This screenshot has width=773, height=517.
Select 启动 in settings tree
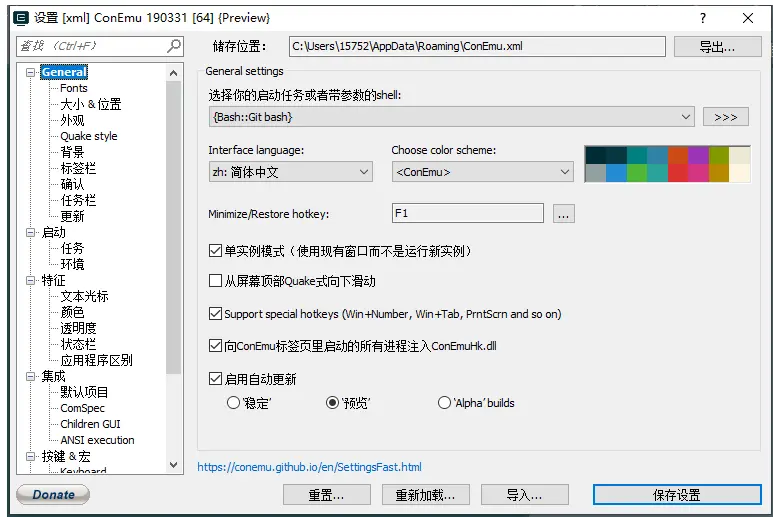pos(53,232)
